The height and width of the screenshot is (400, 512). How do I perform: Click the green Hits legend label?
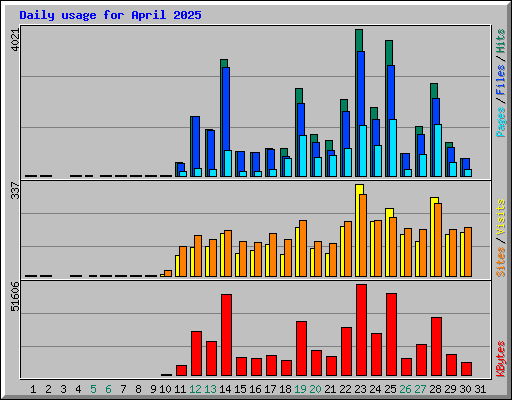coord(500,41)
